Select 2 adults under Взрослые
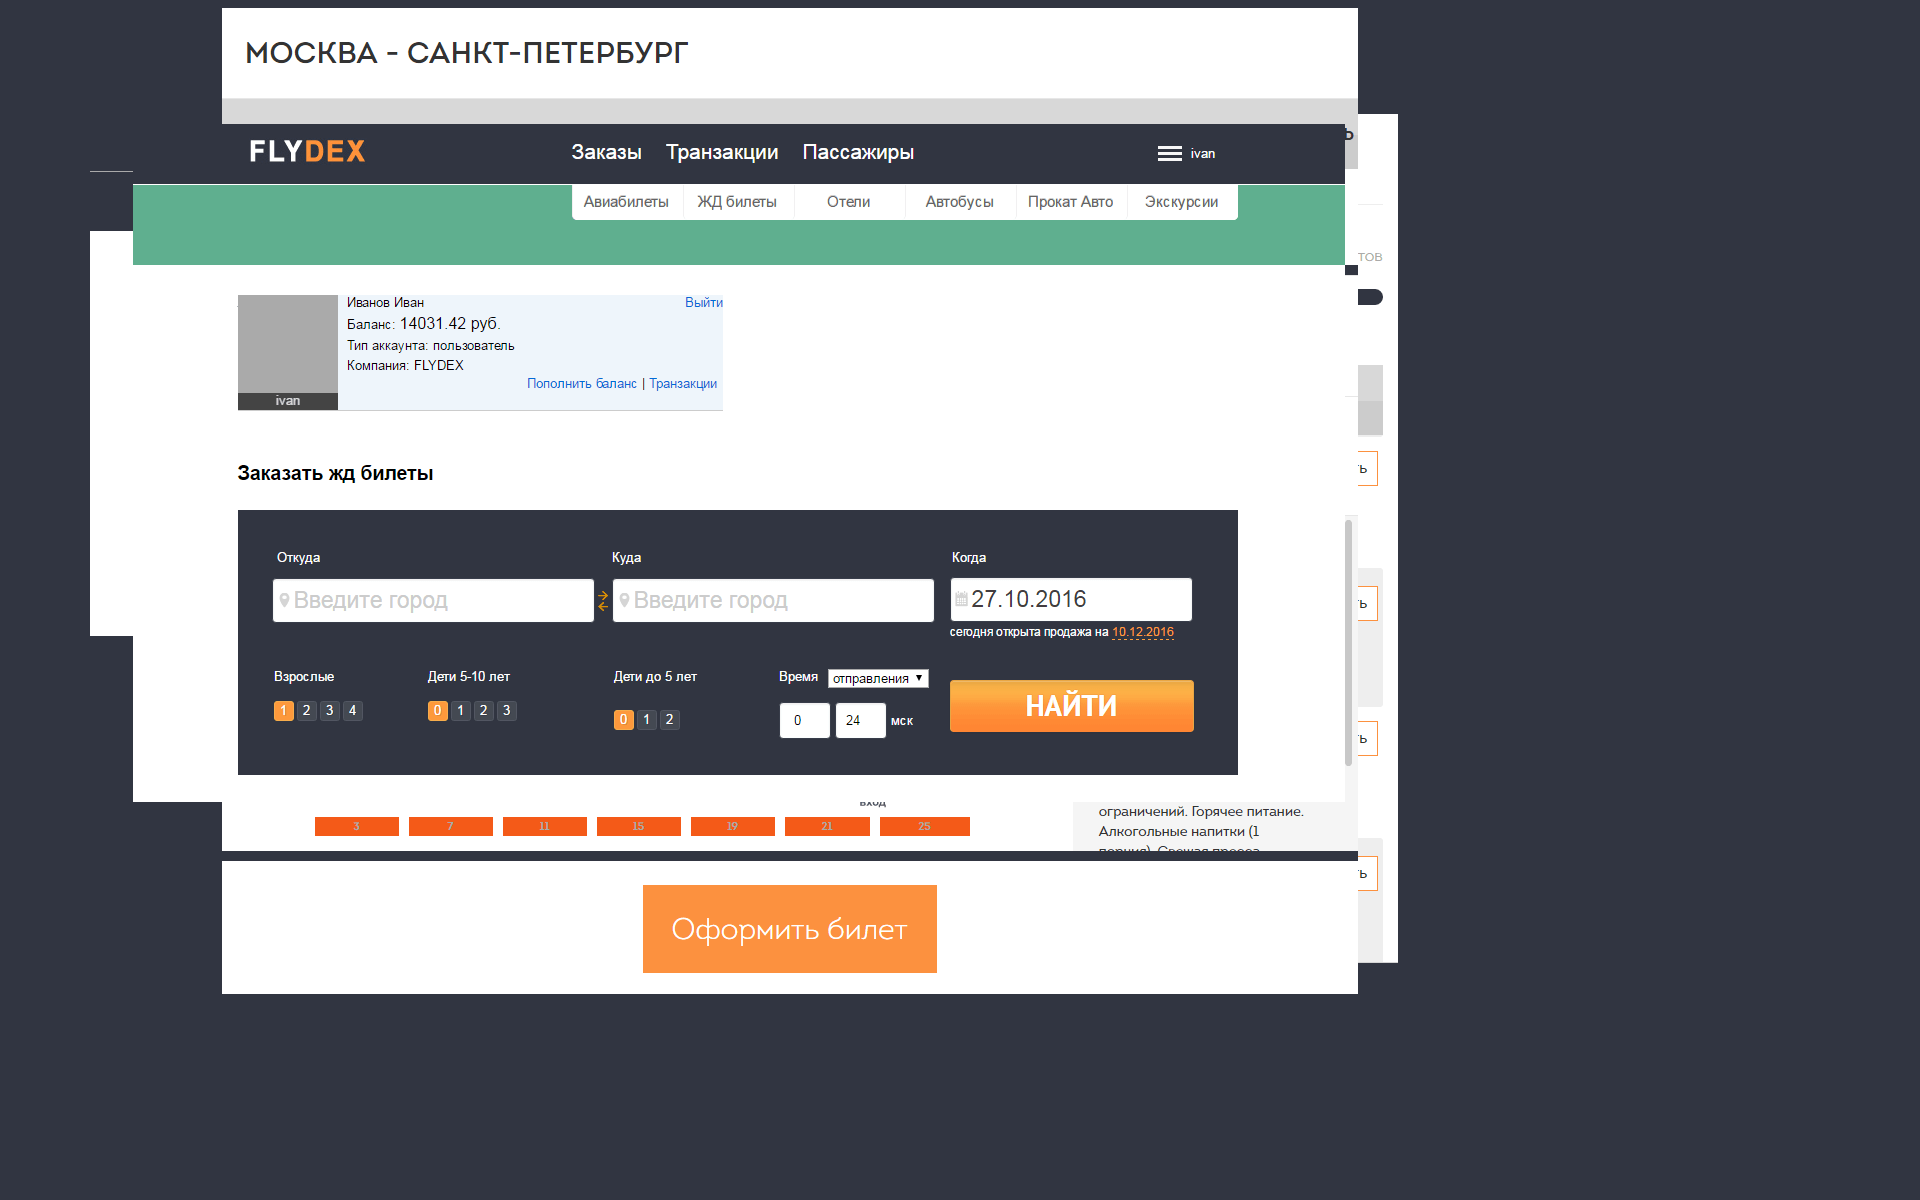This screenshot has height=1200, width=1920. coord(307,711)
